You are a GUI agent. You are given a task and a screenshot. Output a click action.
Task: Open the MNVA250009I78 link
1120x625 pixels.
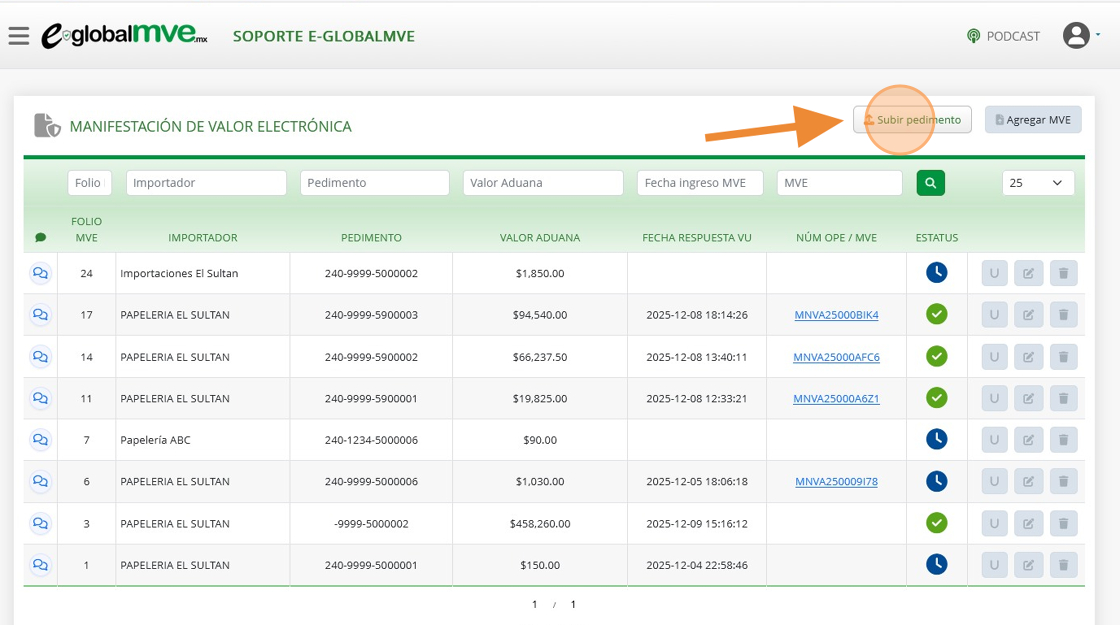click(836, 481)
